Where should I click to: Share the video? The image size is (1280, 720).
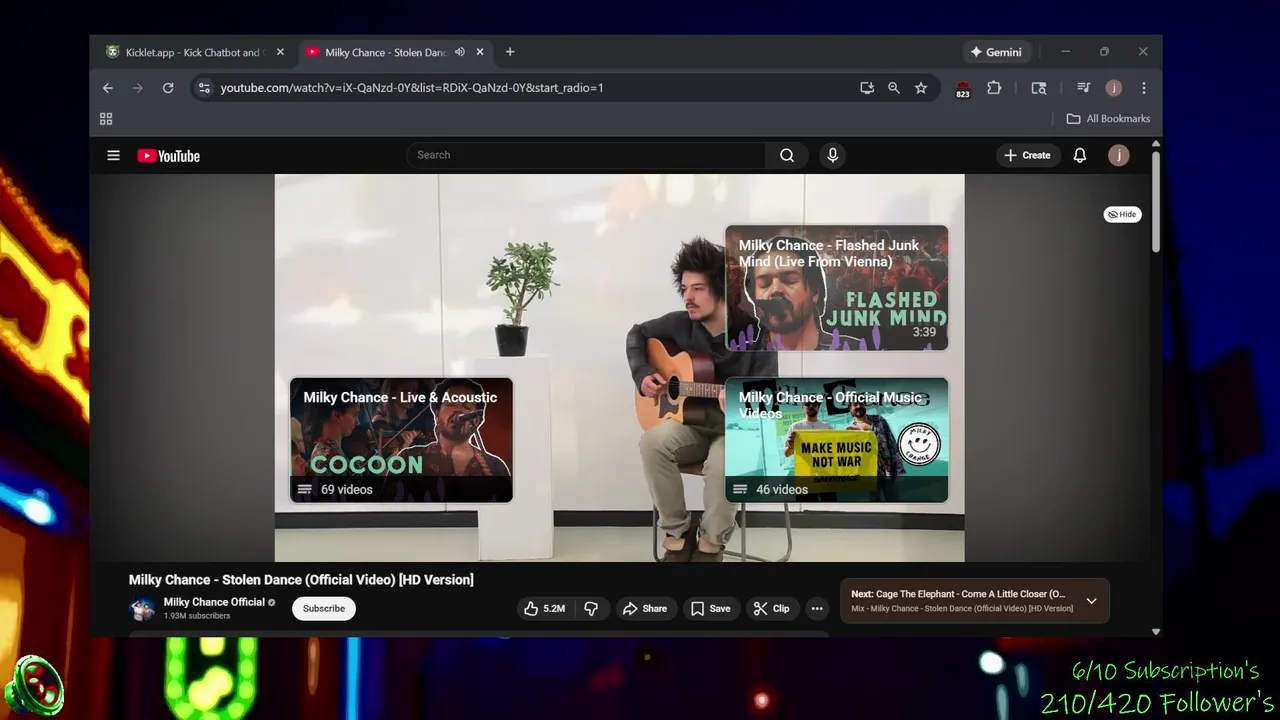pos(645,608)
